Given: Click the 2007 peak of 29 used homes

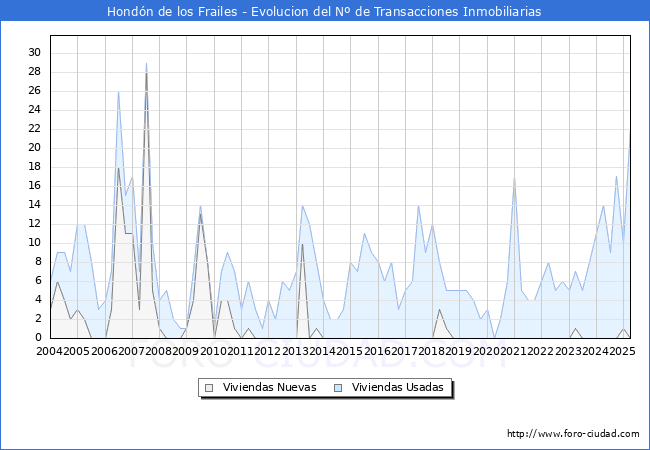Looking at the screenshot, I should [x=146, y=63].
